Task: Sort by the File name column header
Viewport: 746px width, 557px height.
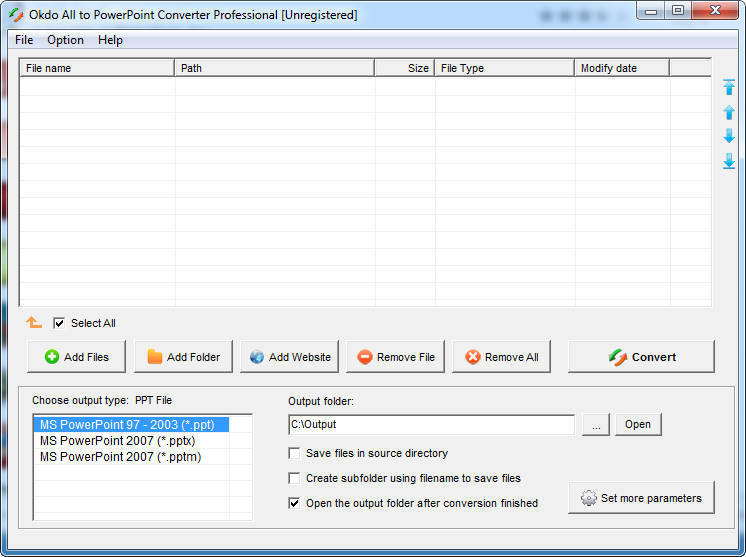Action: [97, 68]
